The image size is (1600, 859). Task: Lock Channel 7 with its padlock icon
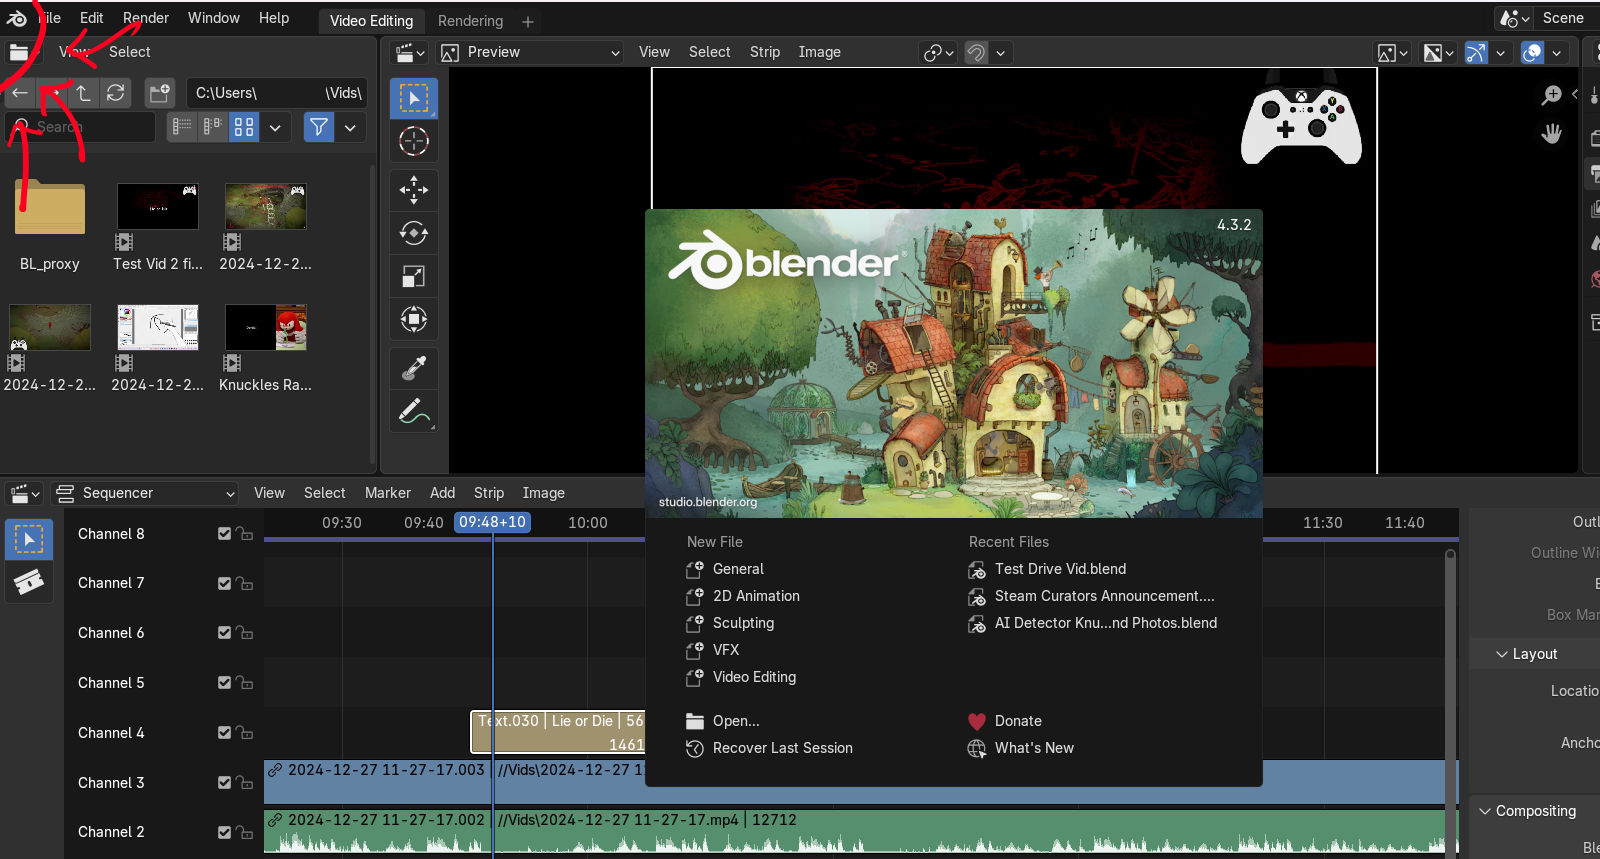coord(245,583)
